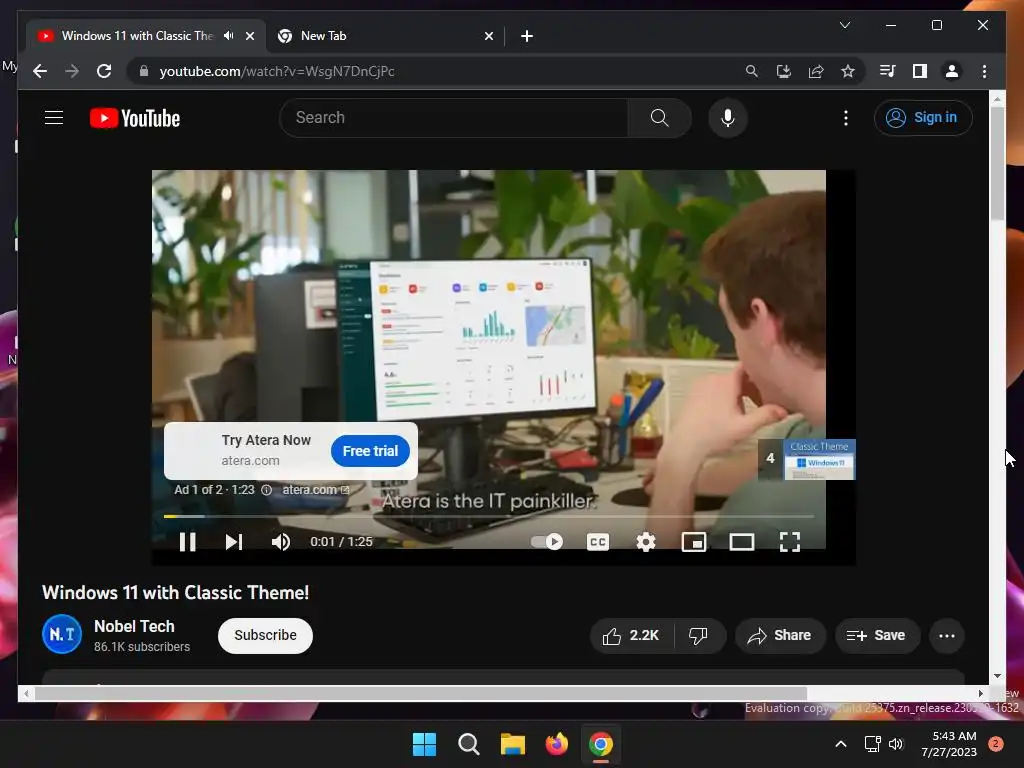The height and width of the screenshot is (768, 1024).
Task: Start voice search with the microphone icon
Action: click(728, 118)
